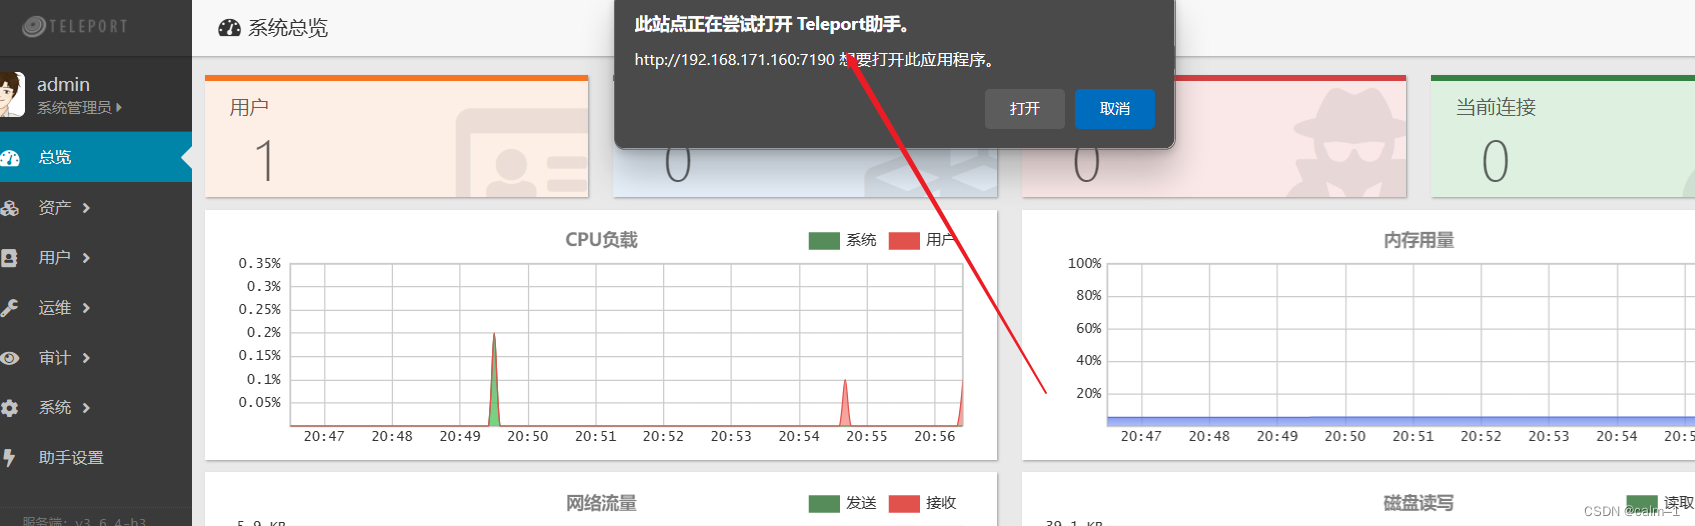The width and height of the screenshot is (1695, 526).
Task: Click the 磁盘读写 chart title
Action: tap(1419, 503)
